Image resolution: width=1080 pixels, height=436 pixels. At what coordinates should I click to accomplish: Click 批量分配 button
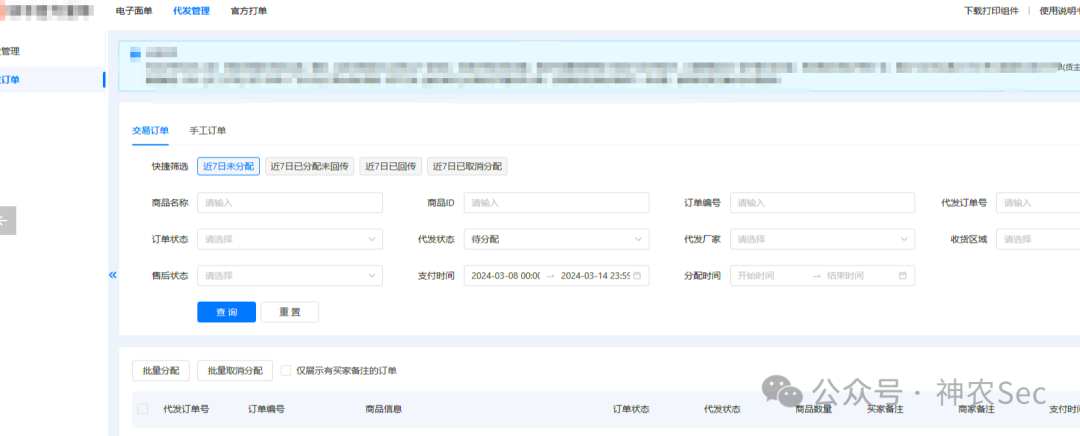tap(160, 371)
